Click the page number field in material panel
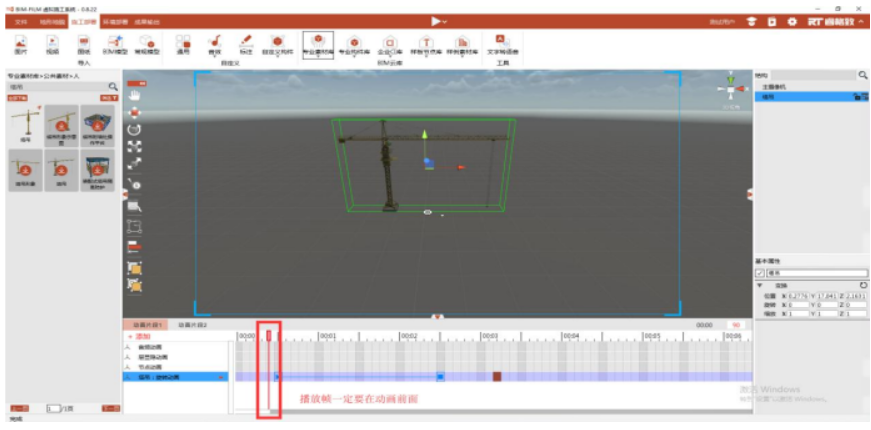Image resolution: width=871 pixels, height=430 pixels. 54,408
